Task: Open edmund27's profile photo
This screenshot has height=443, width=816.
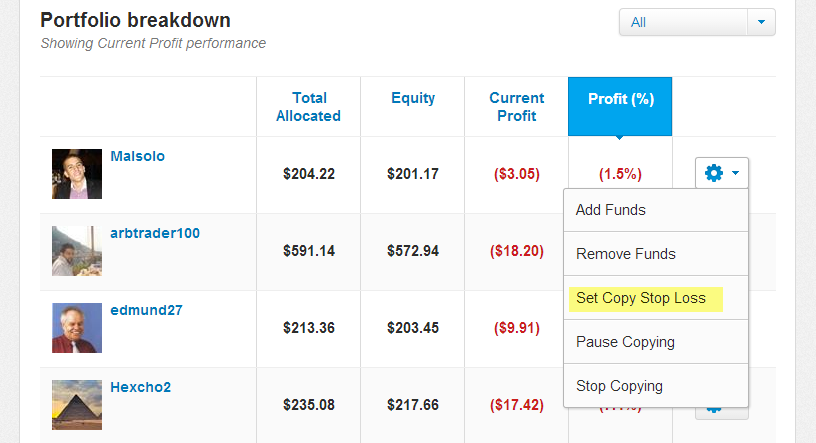Action: 77,328
